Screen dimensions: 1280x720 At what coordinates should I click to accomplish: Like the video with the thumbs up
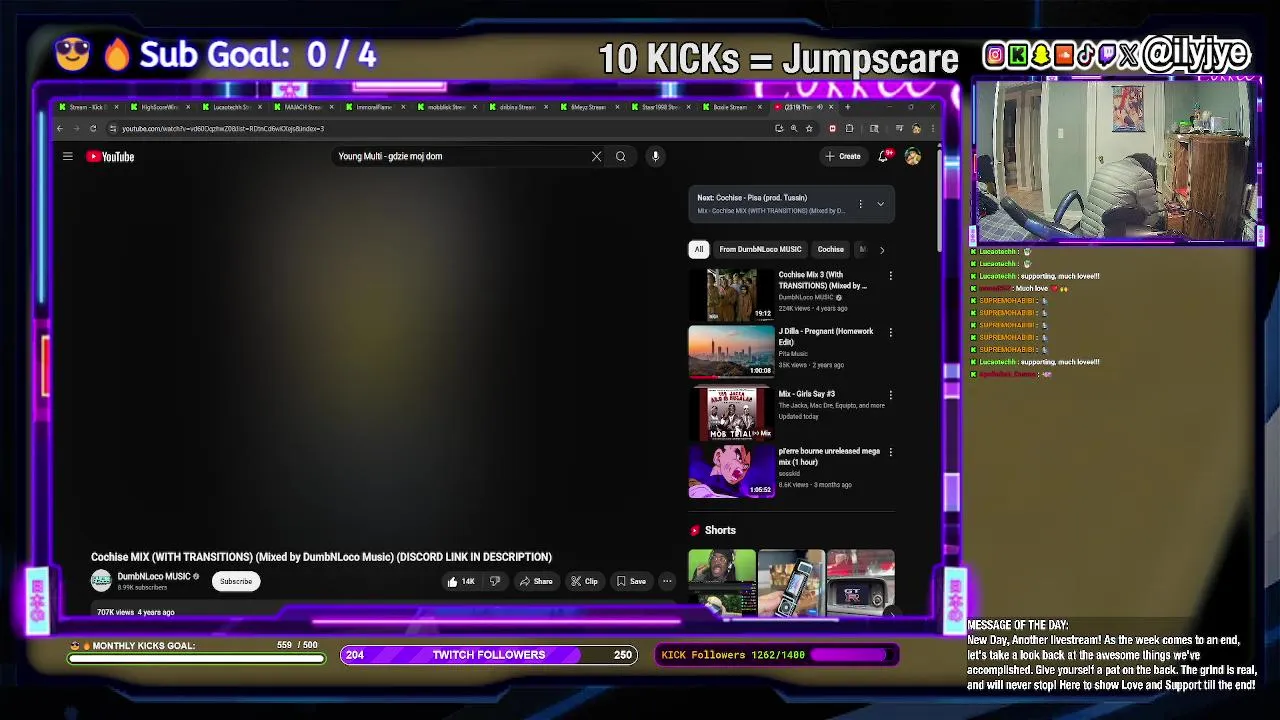(461, 581)
